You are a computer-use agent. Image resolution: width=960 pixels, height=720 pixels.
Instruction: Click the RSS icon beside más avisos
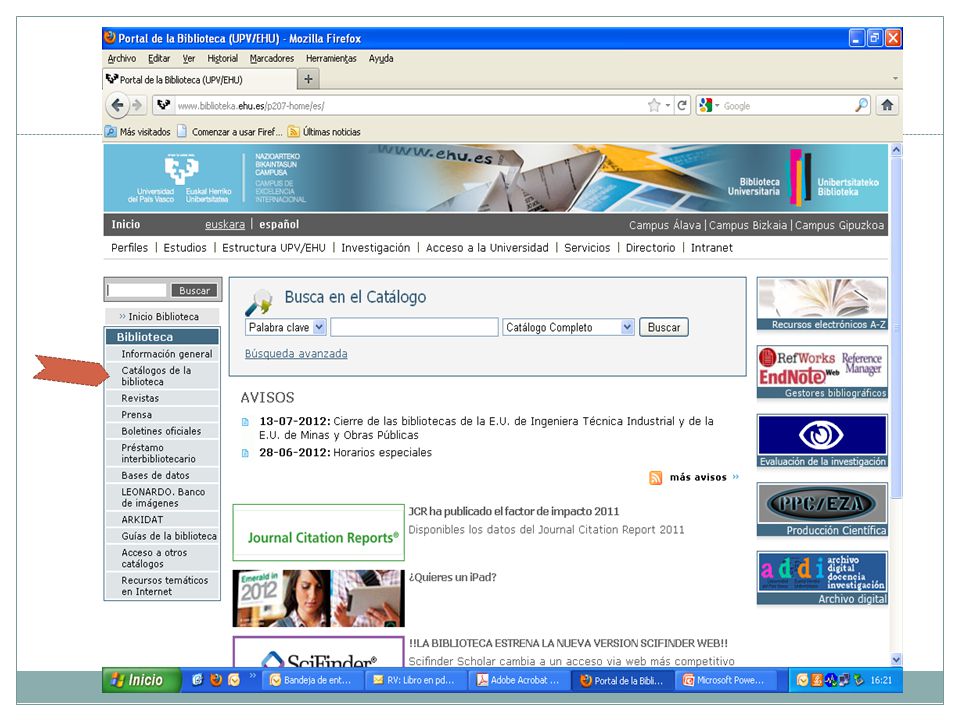pos(656,478)
